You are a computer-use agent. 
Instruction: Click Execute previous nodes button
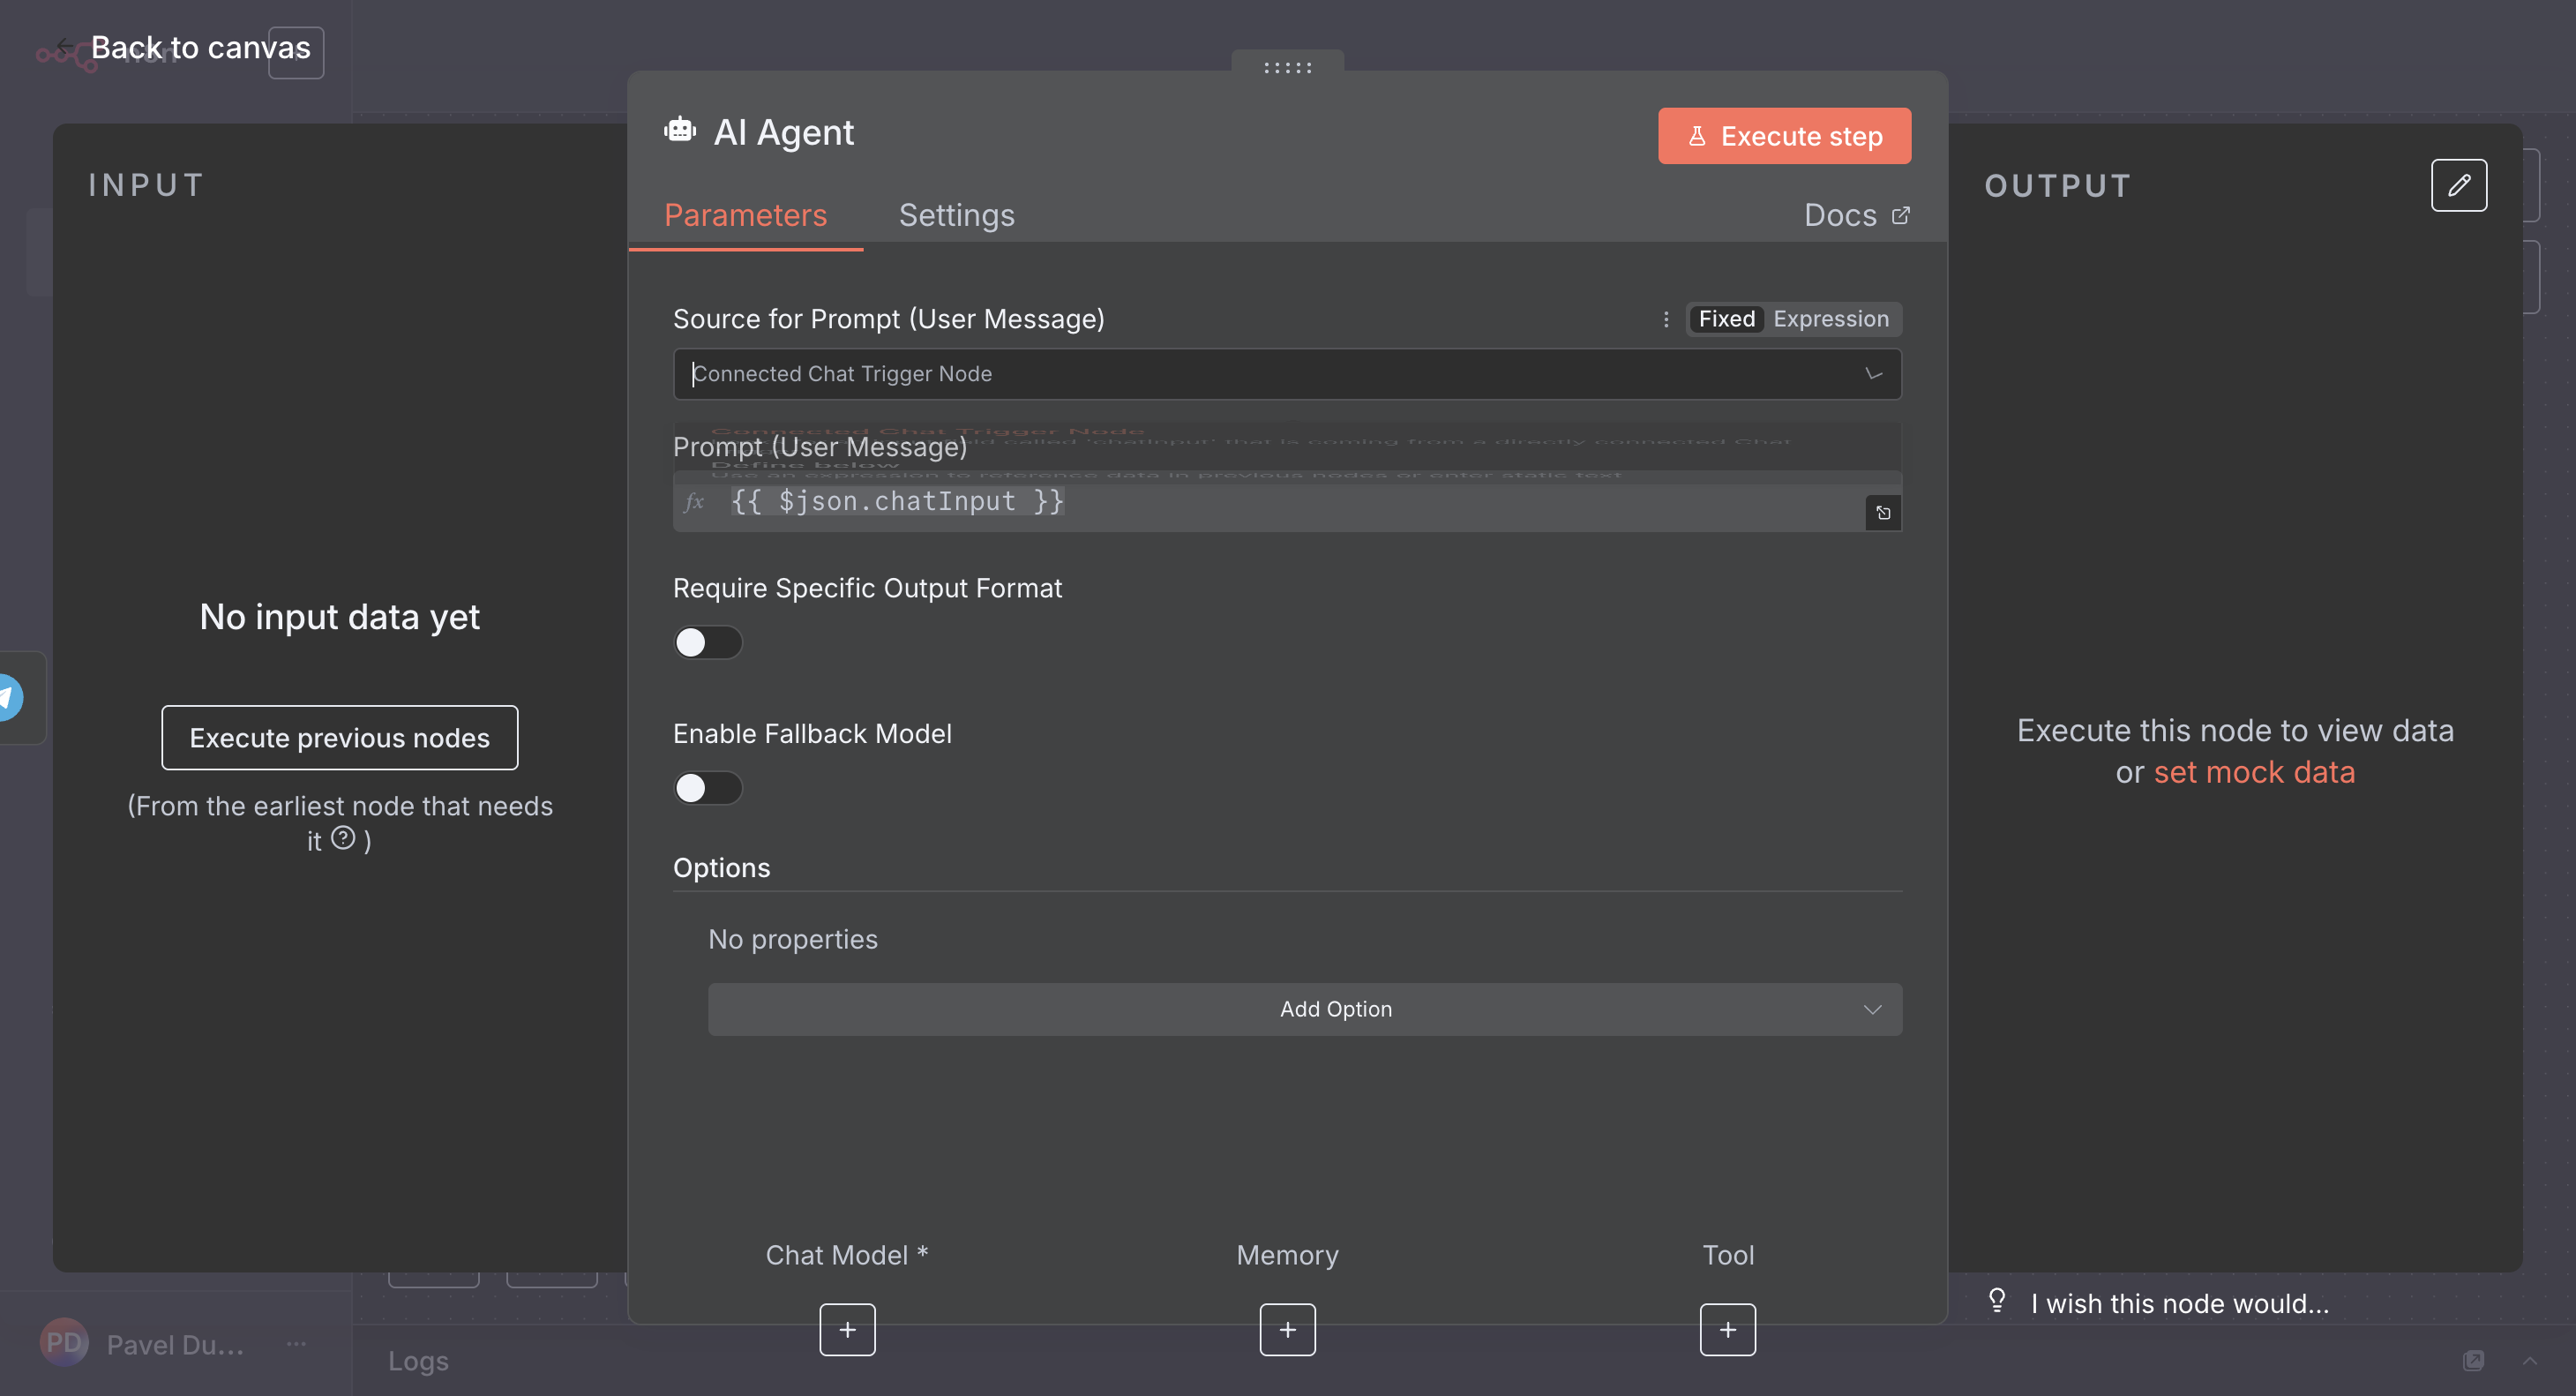[x=339, y=738]
